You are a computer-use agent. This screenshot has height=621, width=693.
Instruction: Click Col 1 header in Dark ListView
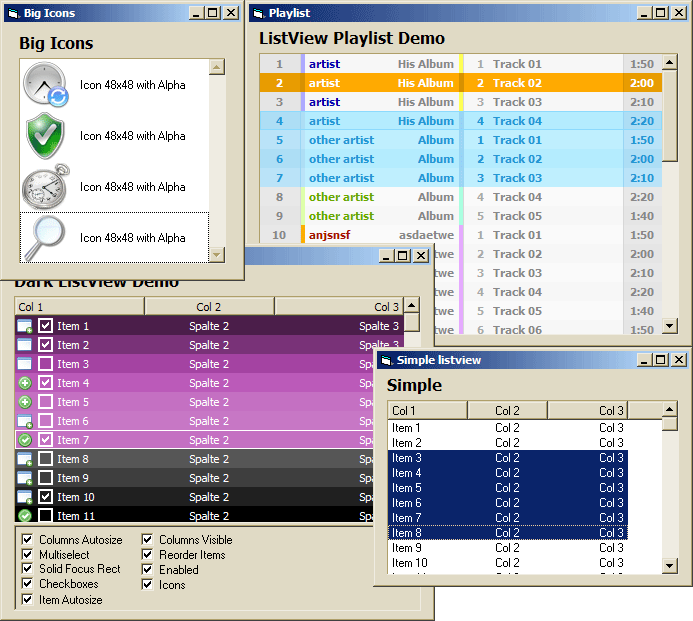[x=79, y=307]
